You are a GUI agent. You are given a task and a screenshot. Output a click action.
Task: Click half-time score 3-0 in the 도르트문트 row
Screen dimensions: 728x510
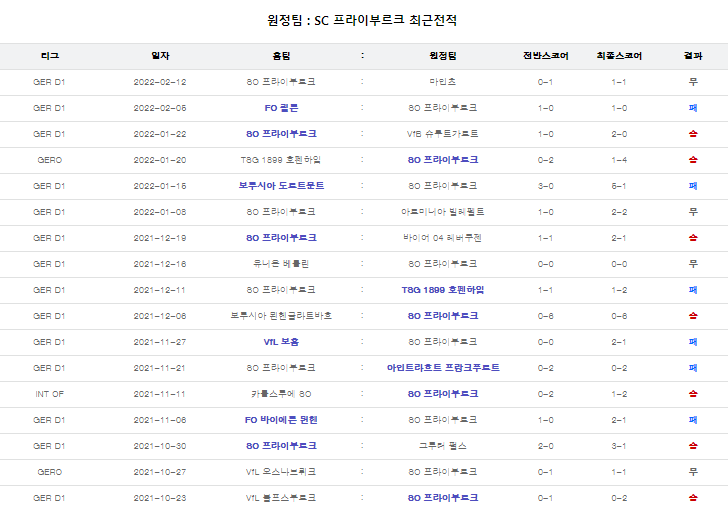(x=546, y=186)
